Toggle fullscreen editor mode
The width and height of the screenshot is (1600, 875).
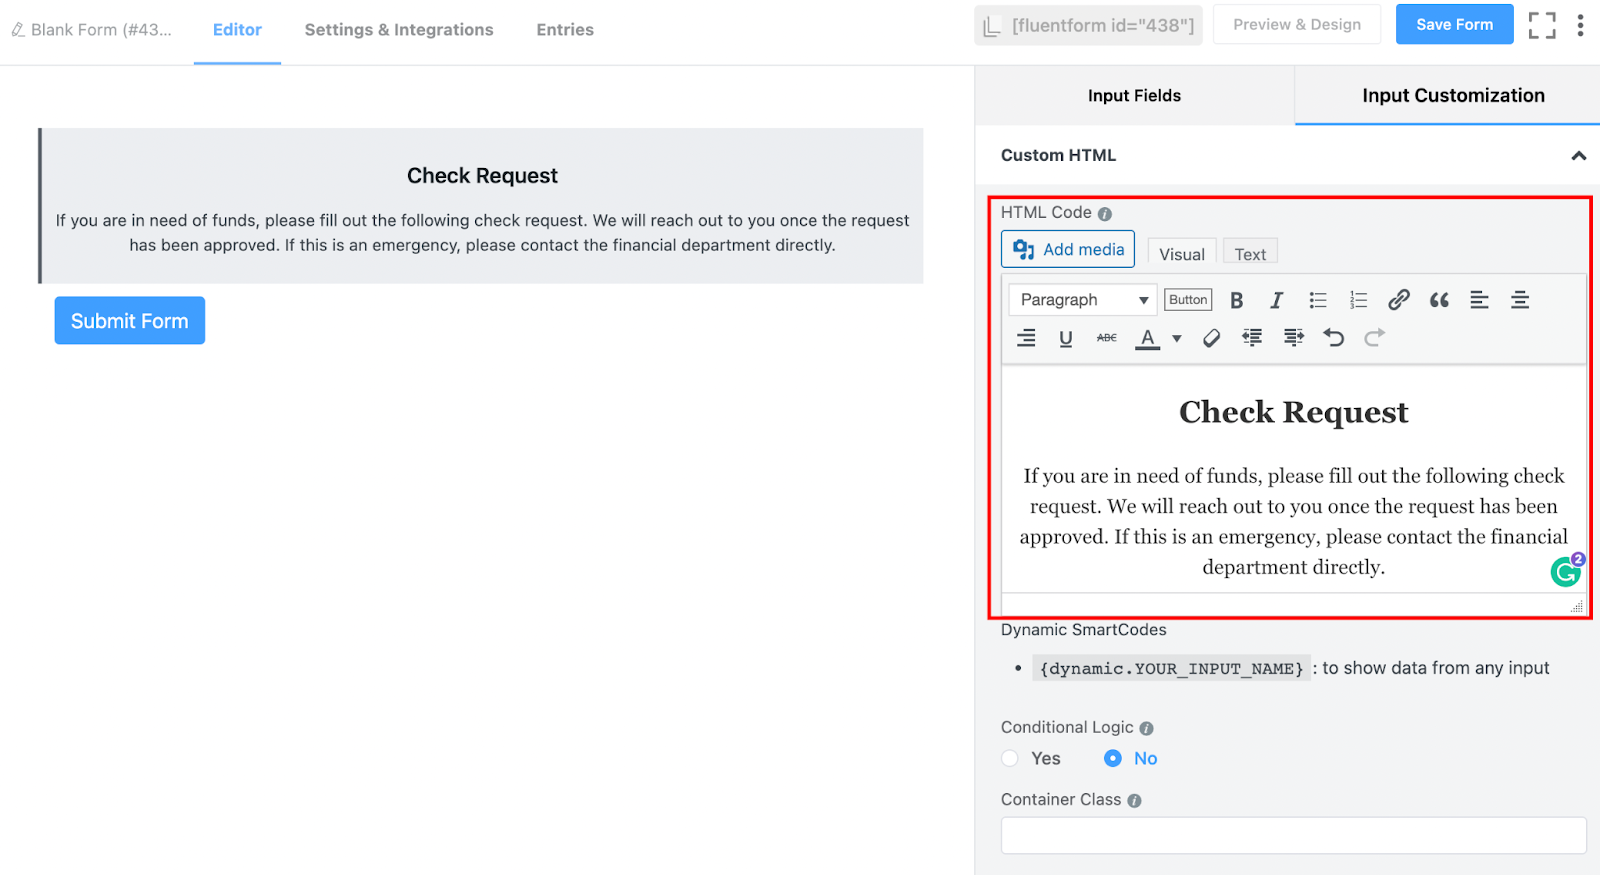click(x=1542, y=25)
